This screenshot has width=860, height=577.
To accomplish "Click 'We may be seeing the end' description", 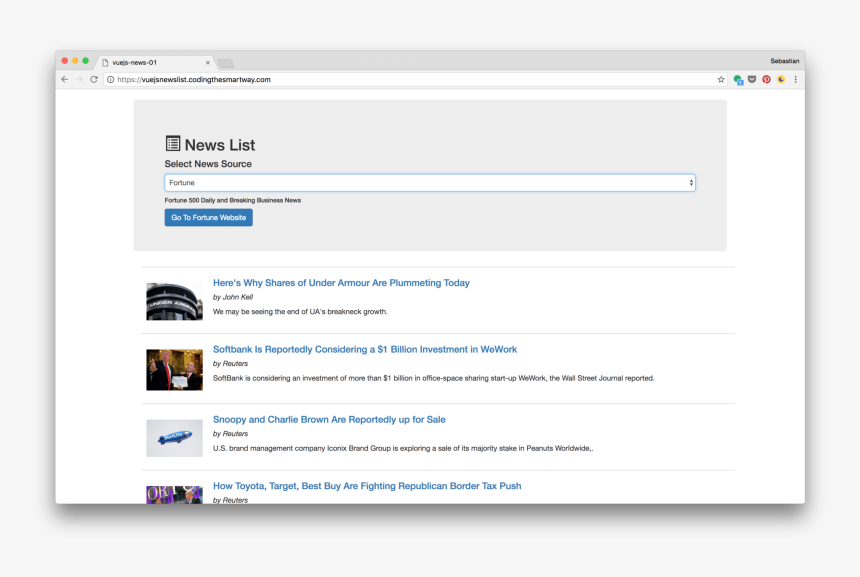I will 300,312.
